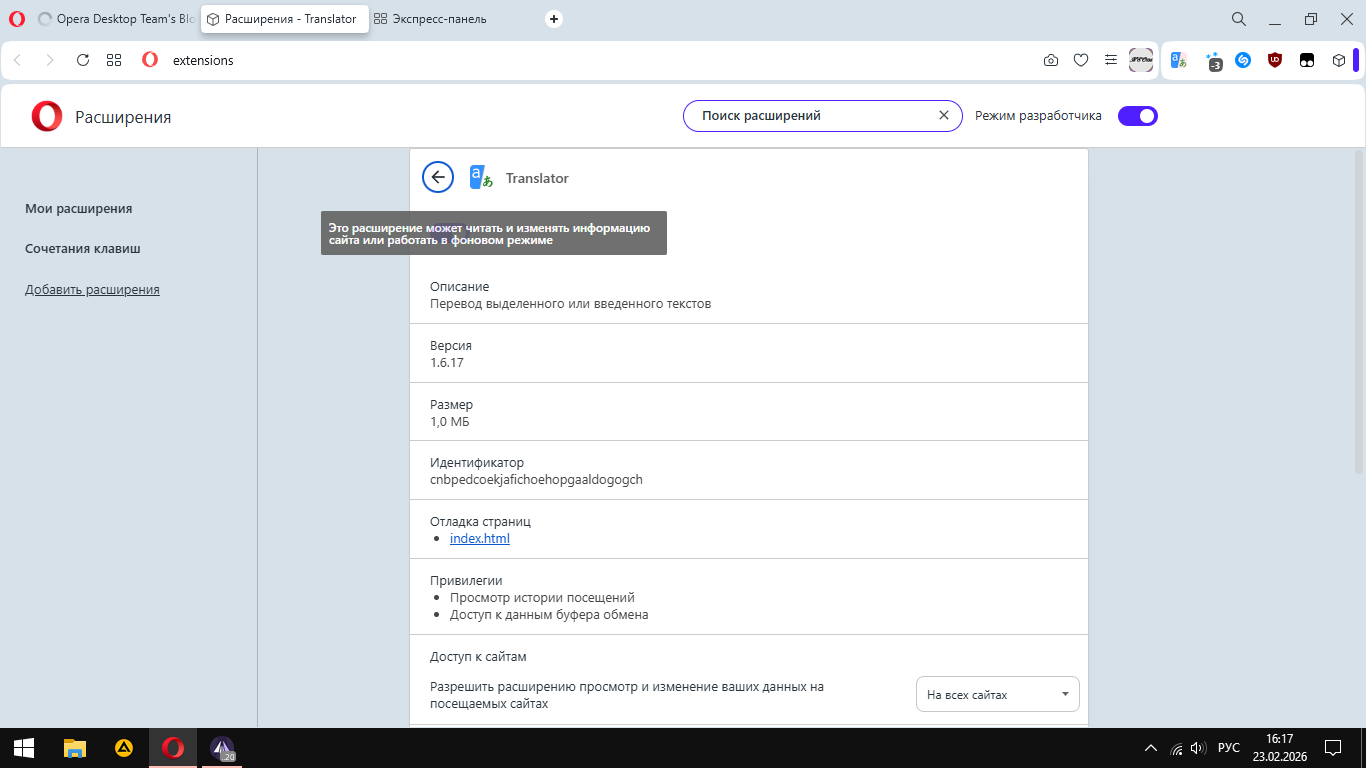Image resolution: width=1366 pixels, height=768 pixels.
Task: Add page to bookmarks with heart icon
Action: tap(1081, 60)
